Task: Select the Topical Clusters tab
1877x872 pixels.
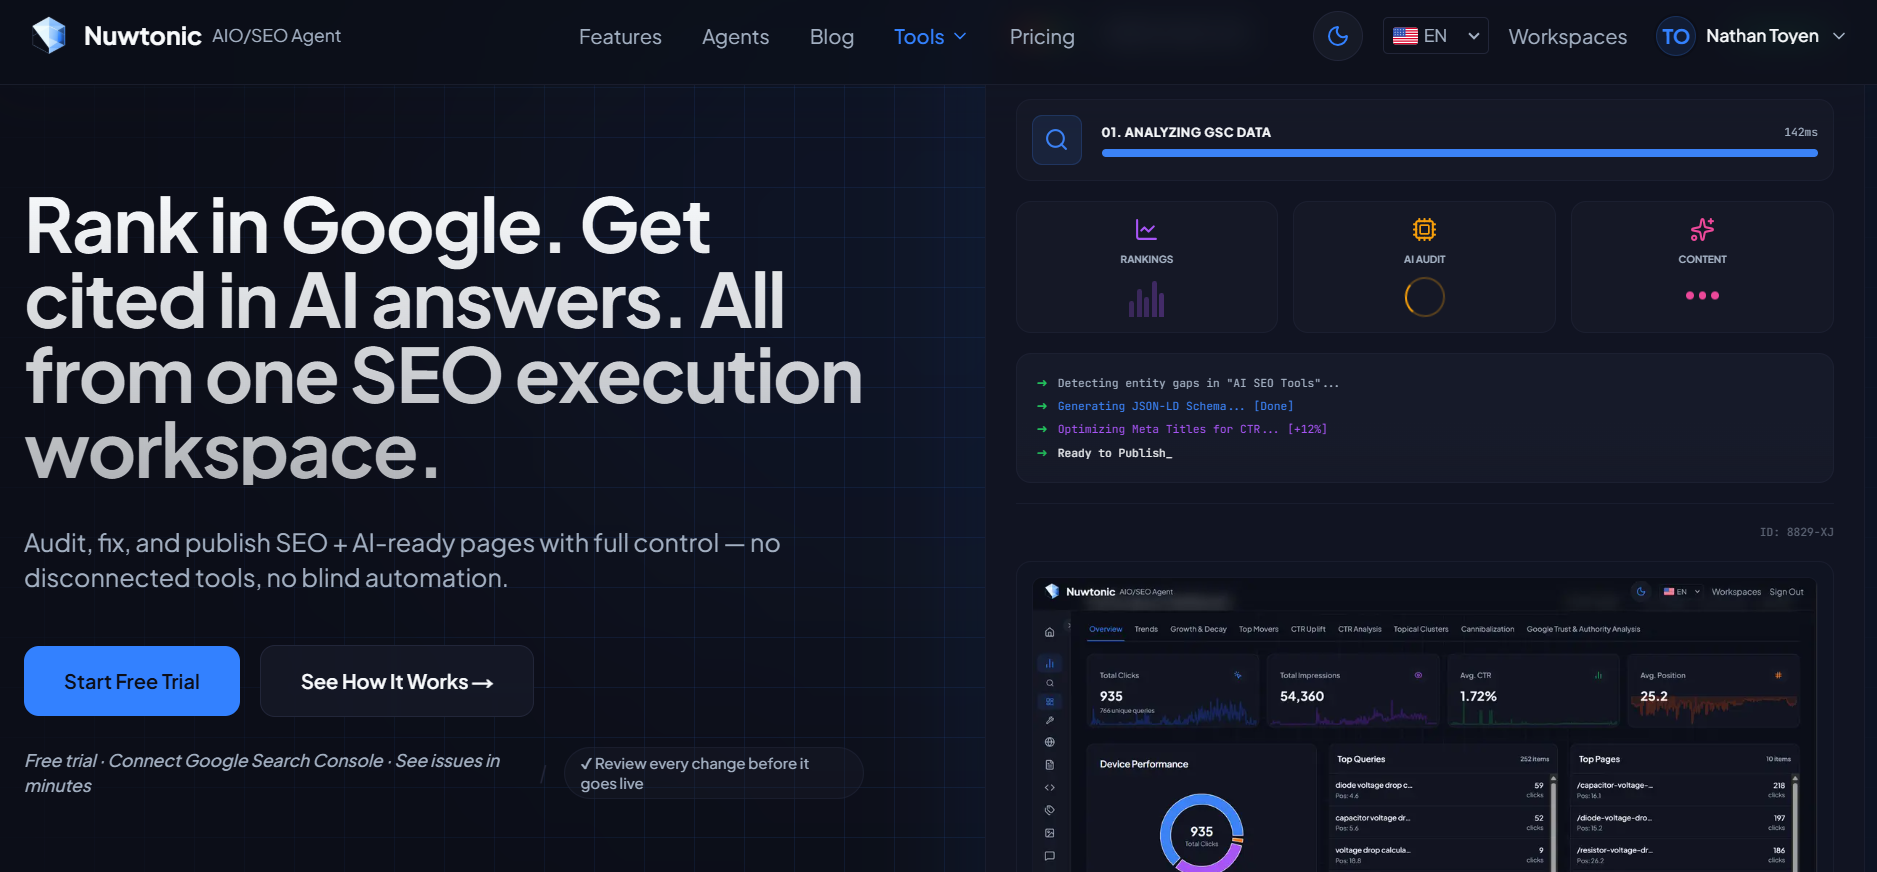Action: [x=1421, y=629]
